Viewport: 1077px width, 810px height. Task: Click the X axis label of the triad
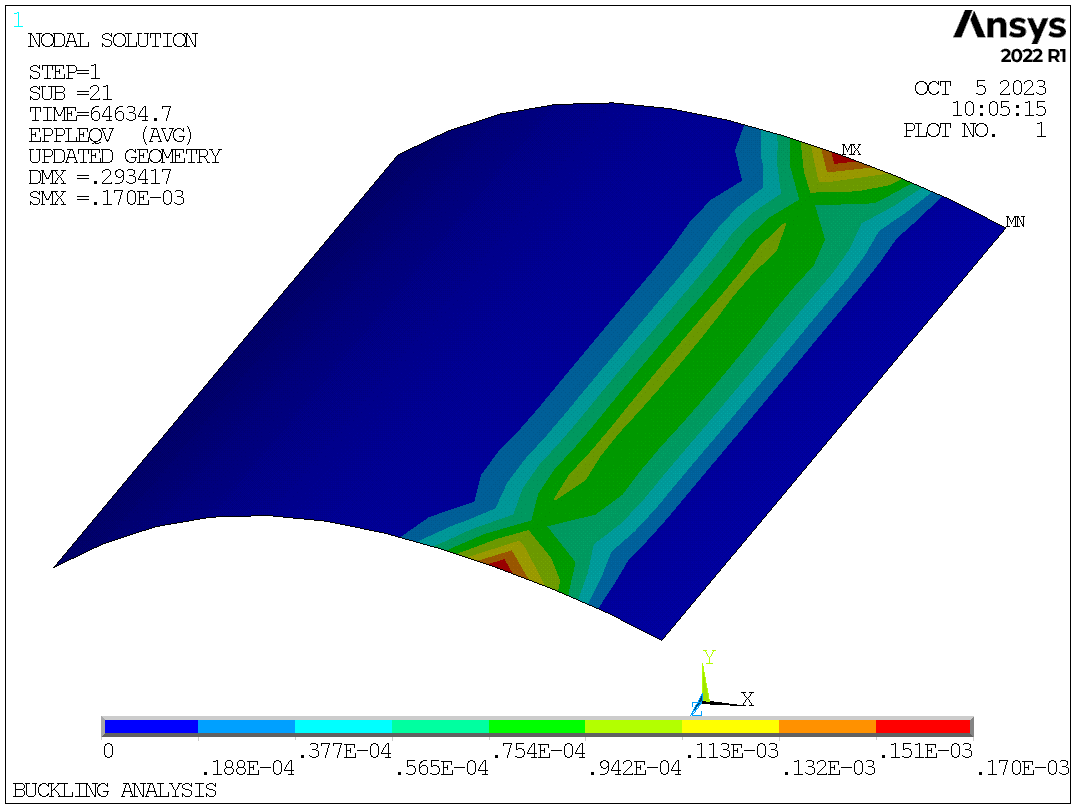746,699
